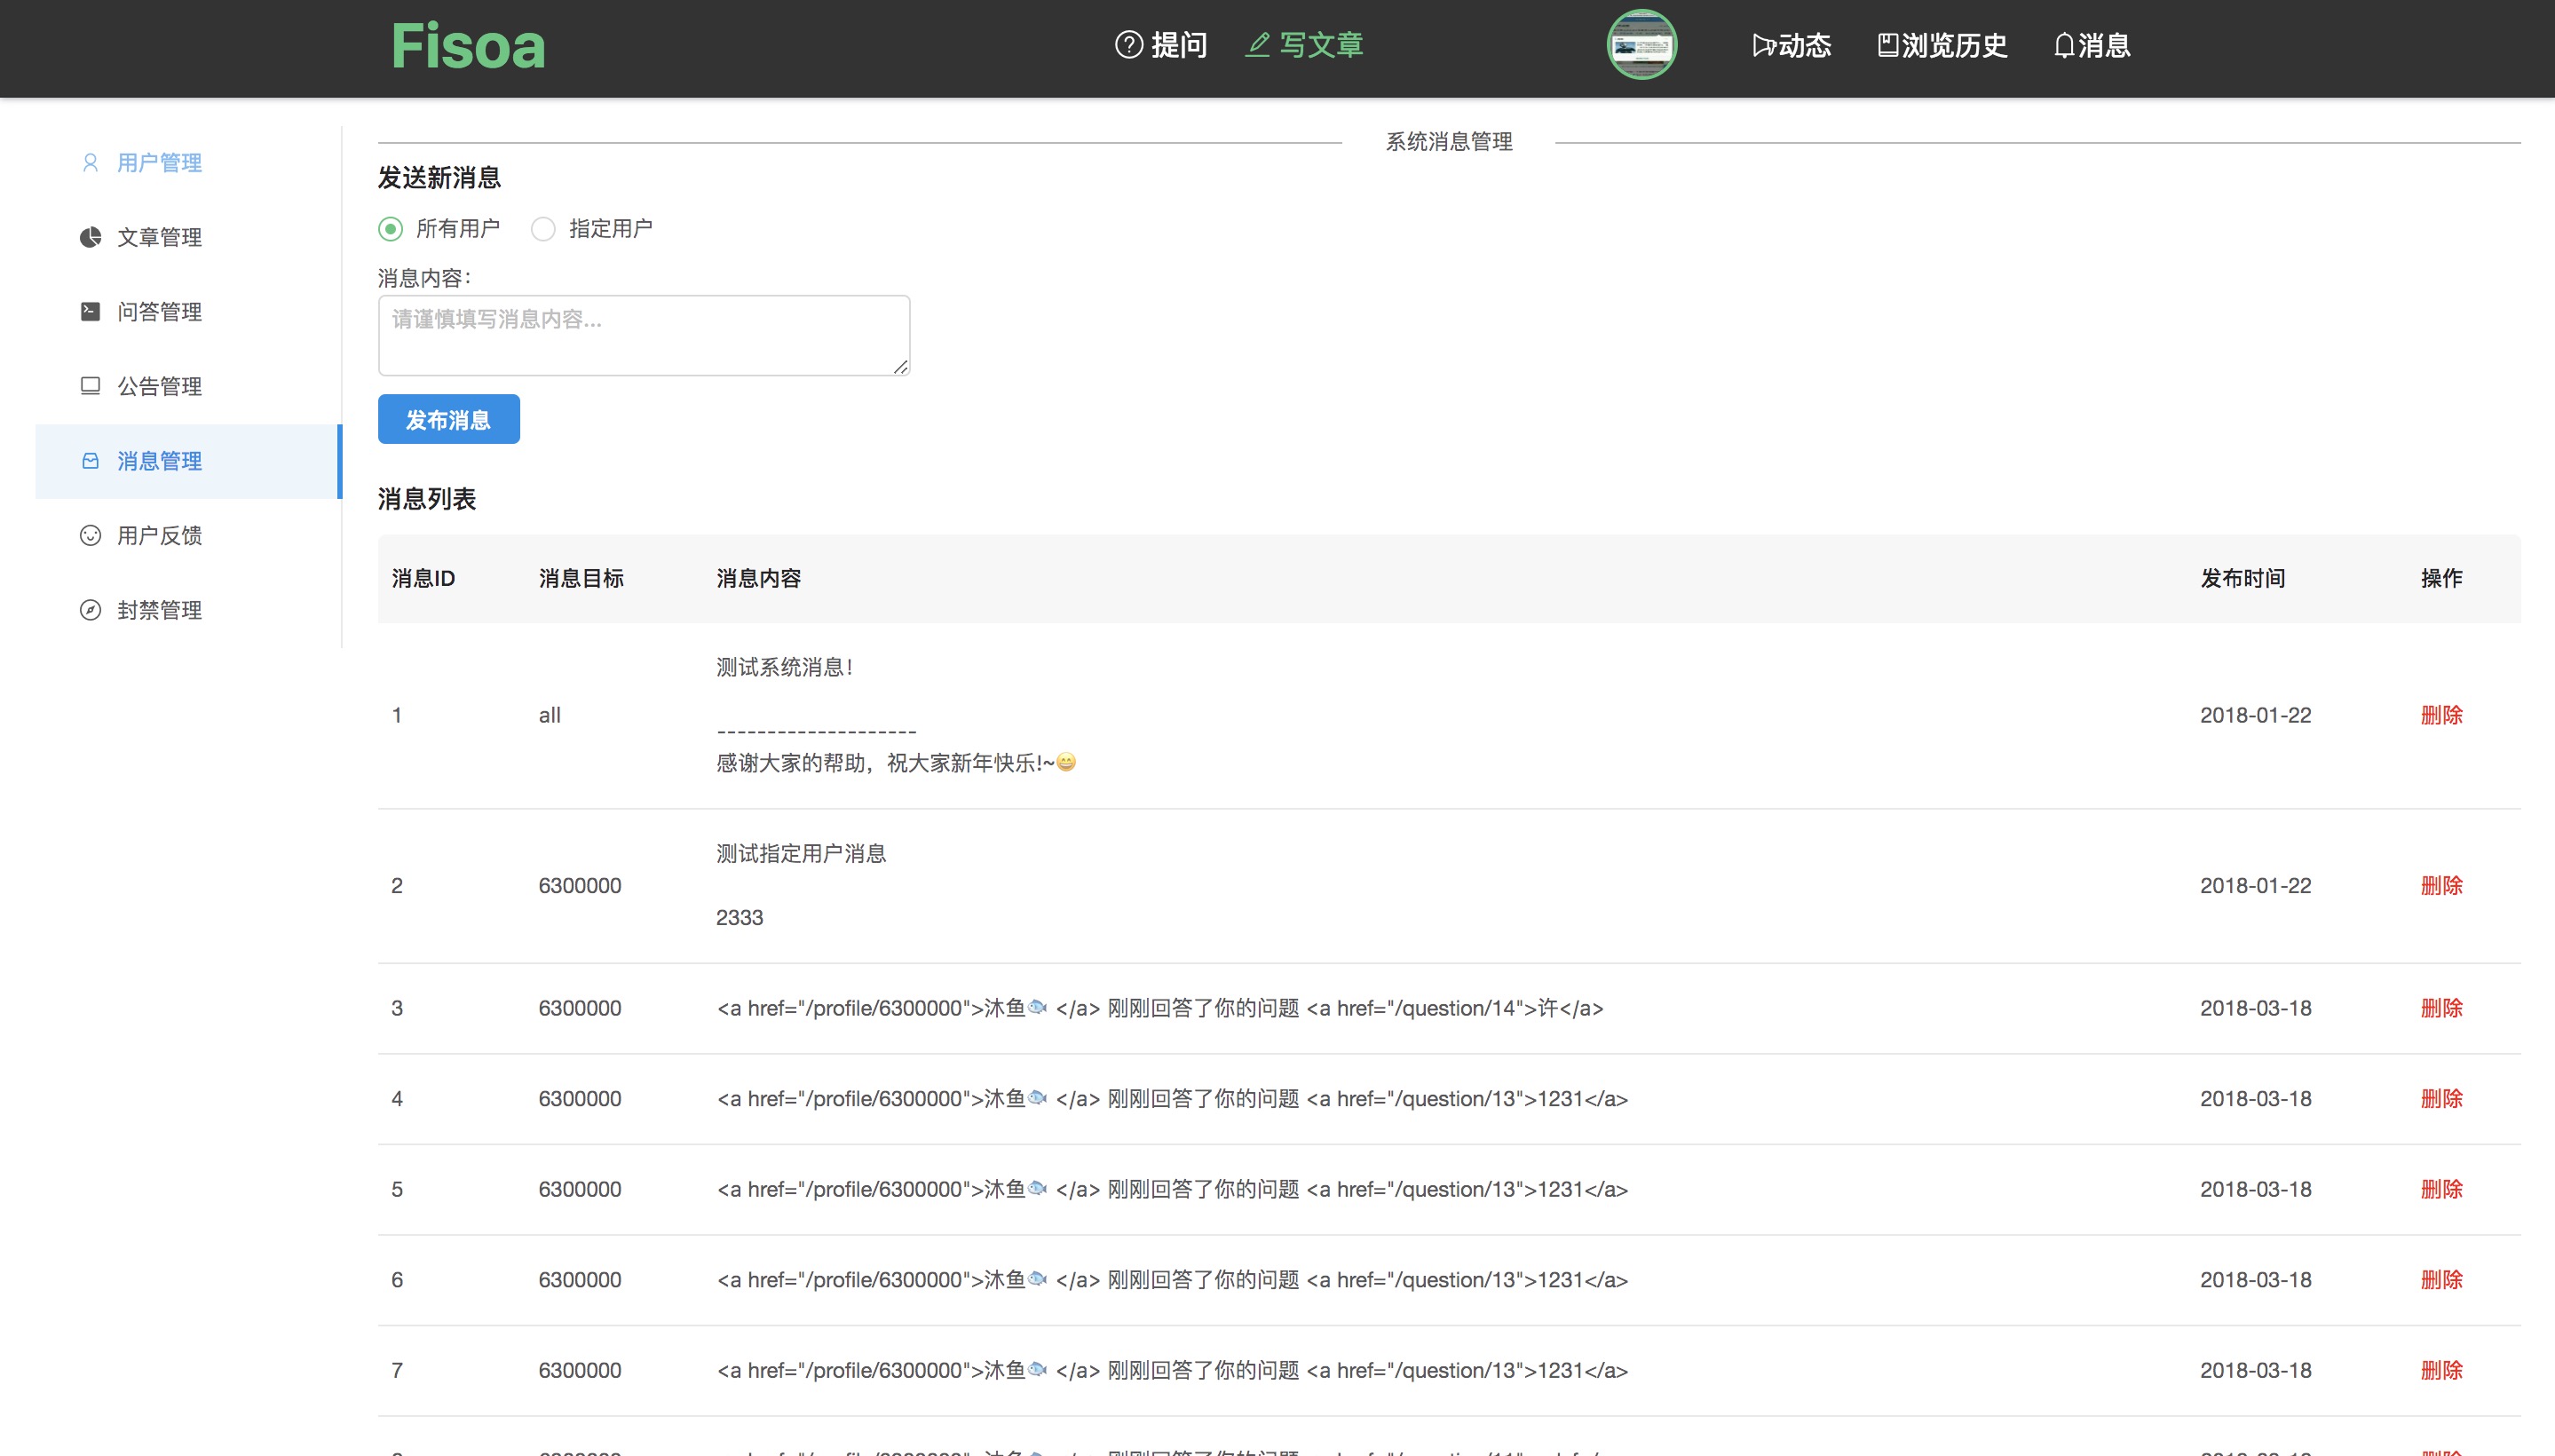Open the 消息管理 sidebar menu item

point(160,461)
